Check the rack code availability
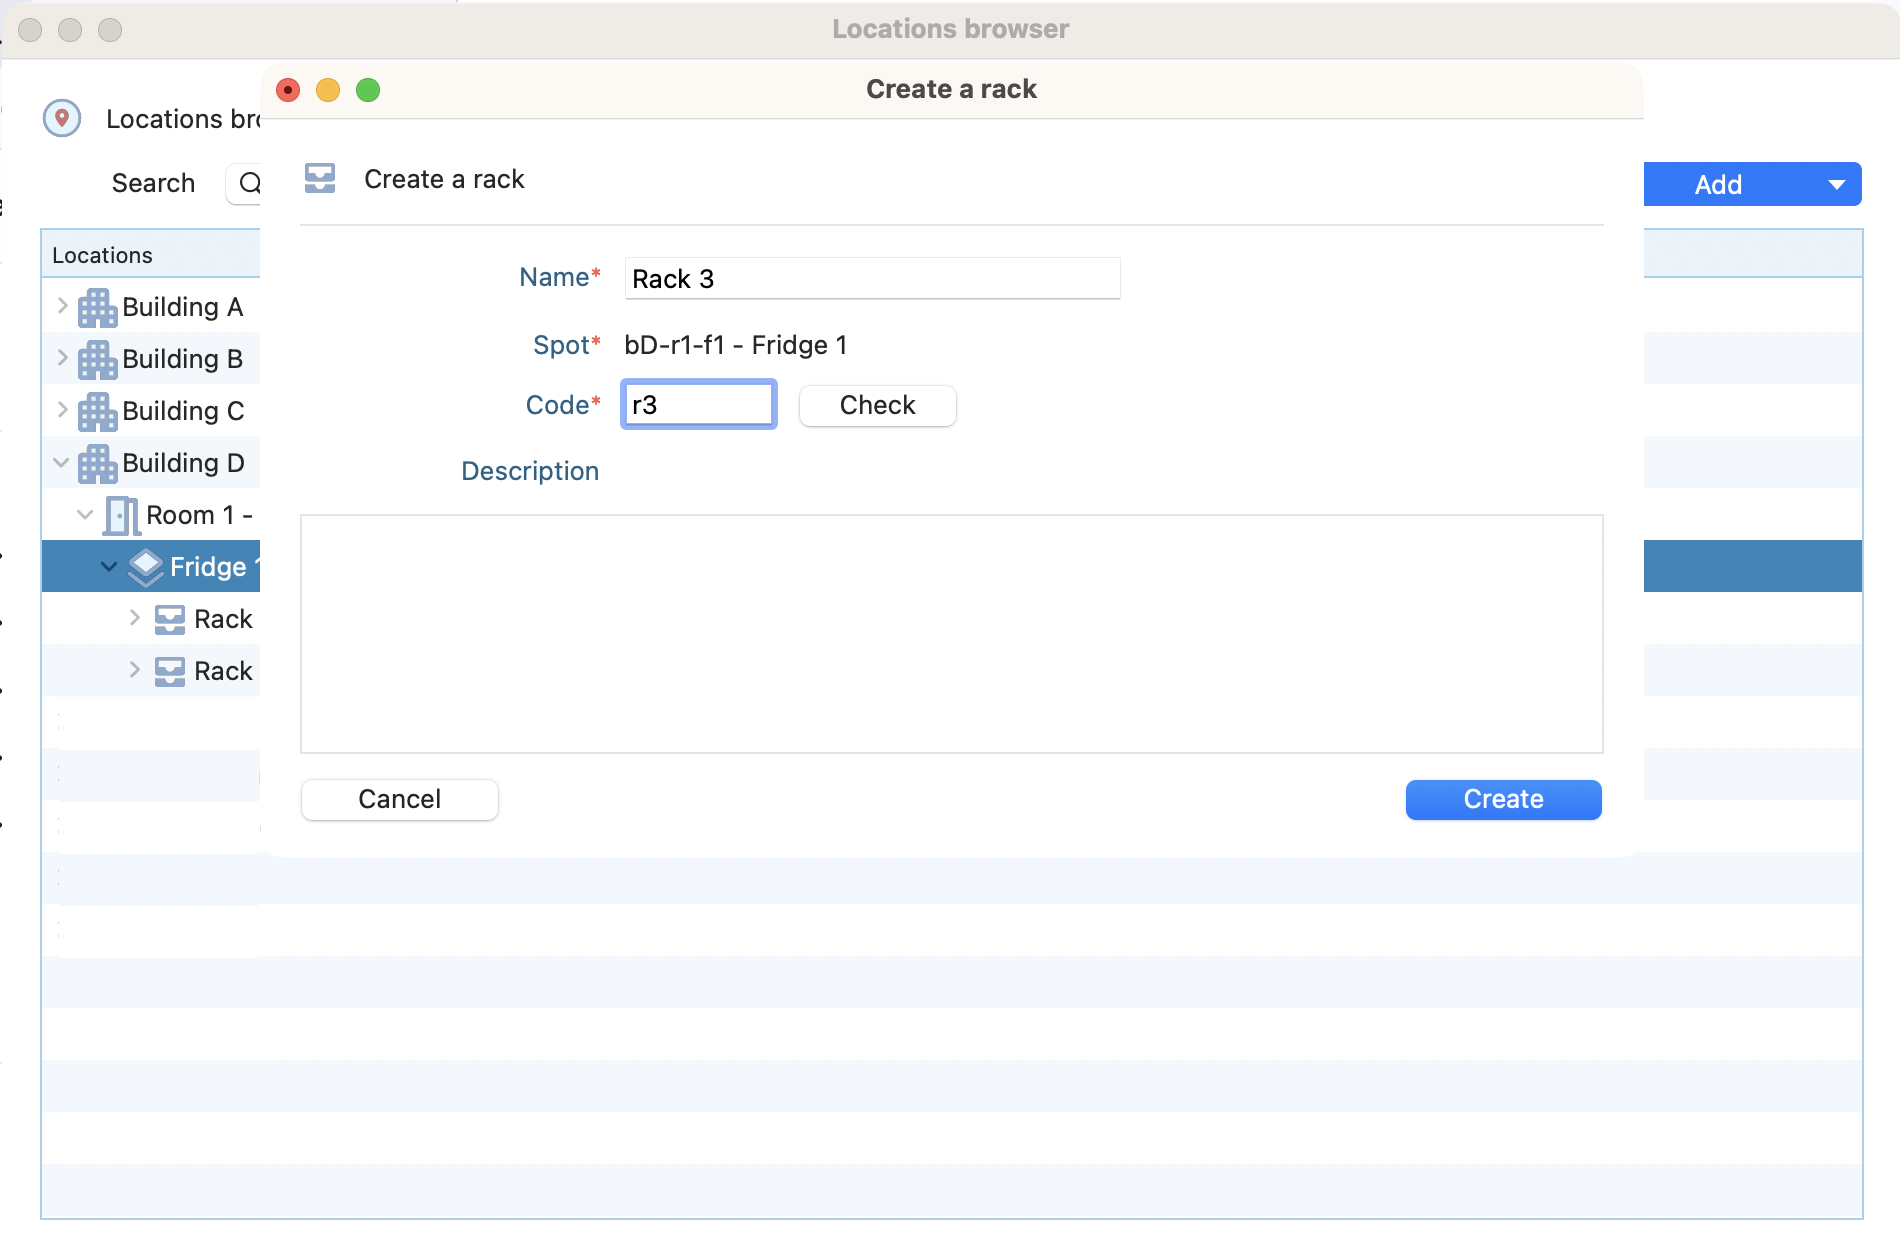The width and height of the screenshot is (1900, 1258). click(877, 405)
